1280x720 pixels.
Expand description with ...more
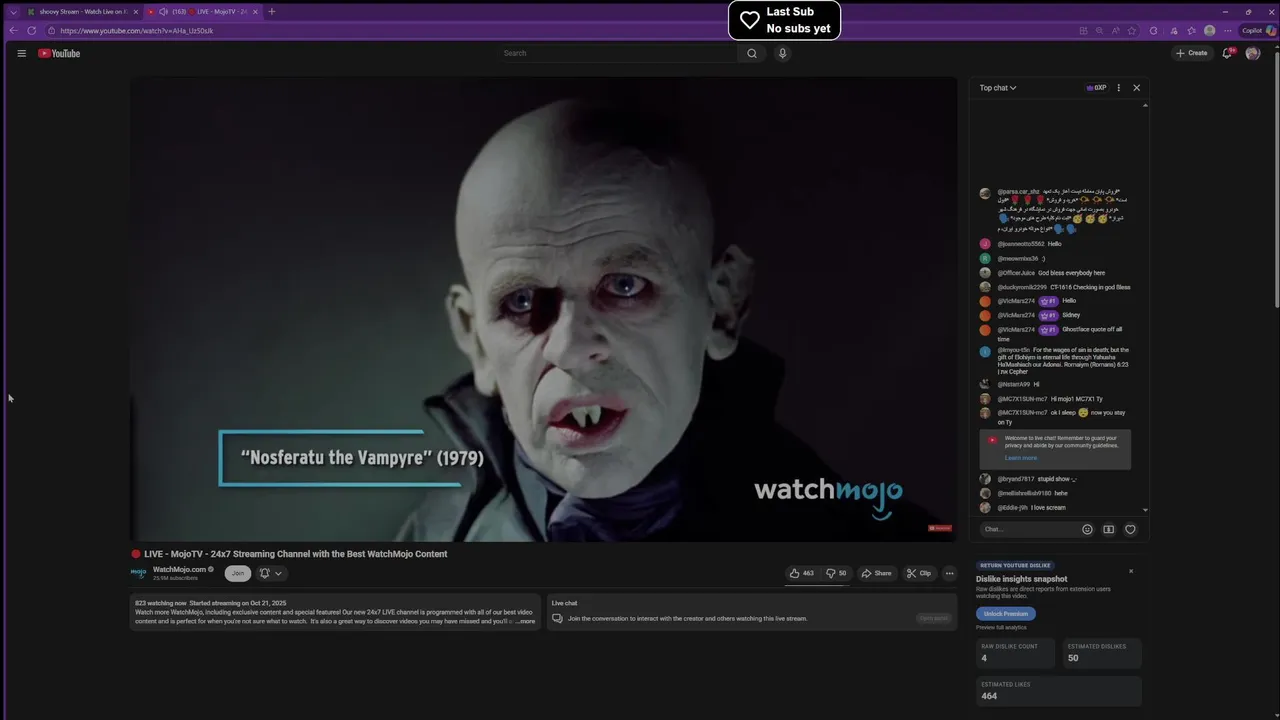pos(525,621)
